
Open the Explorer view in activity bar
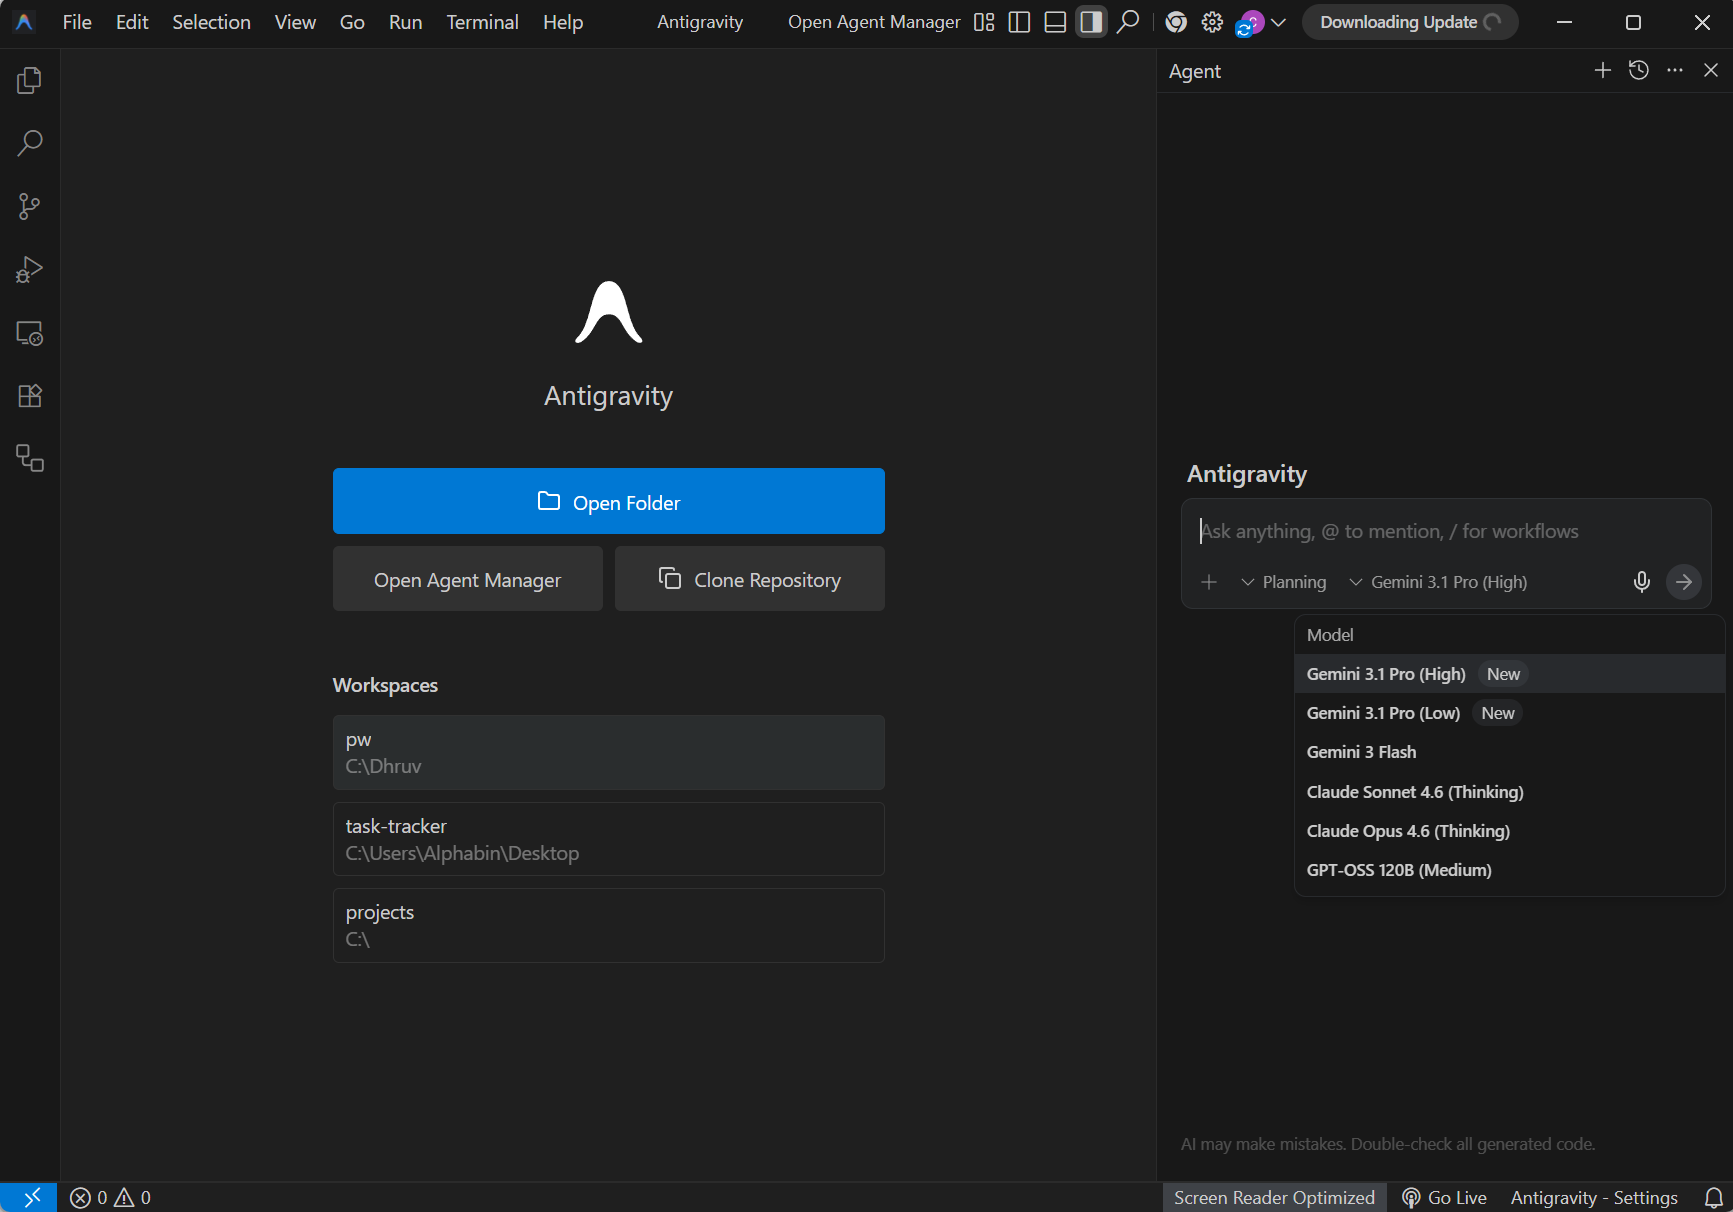pos(29,80)
